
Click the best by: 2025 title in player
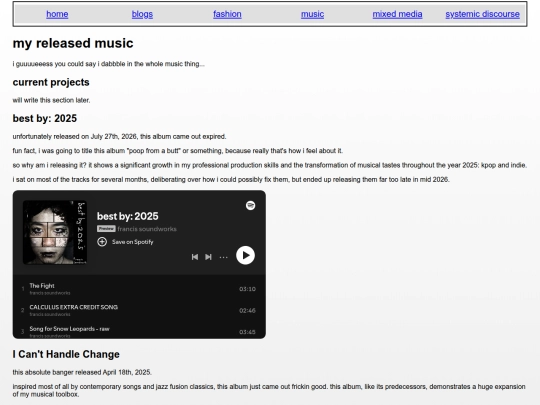tap(128, 216)
